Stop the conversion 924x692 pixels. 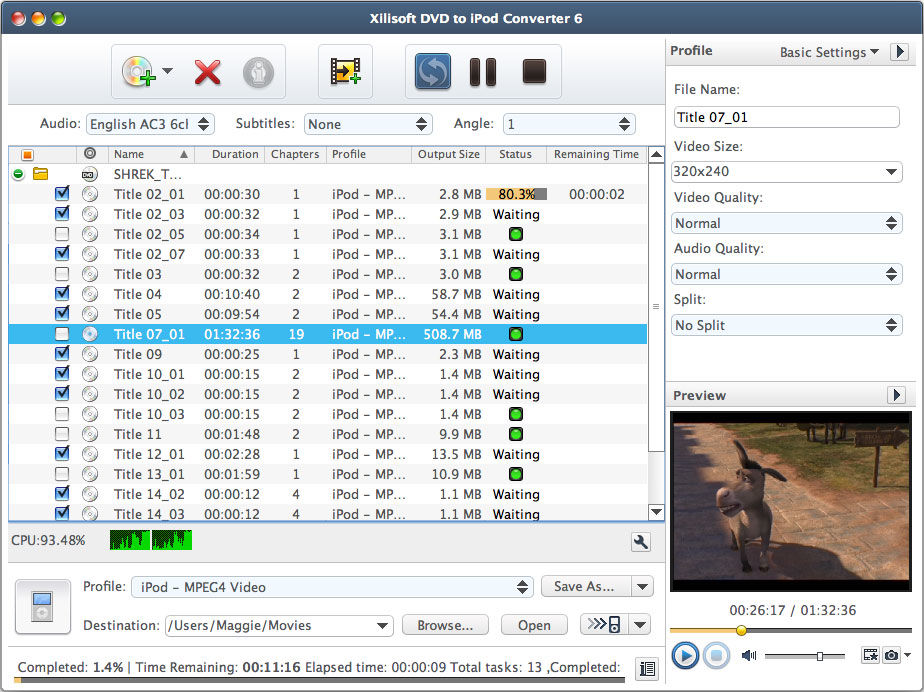point(534,71)
